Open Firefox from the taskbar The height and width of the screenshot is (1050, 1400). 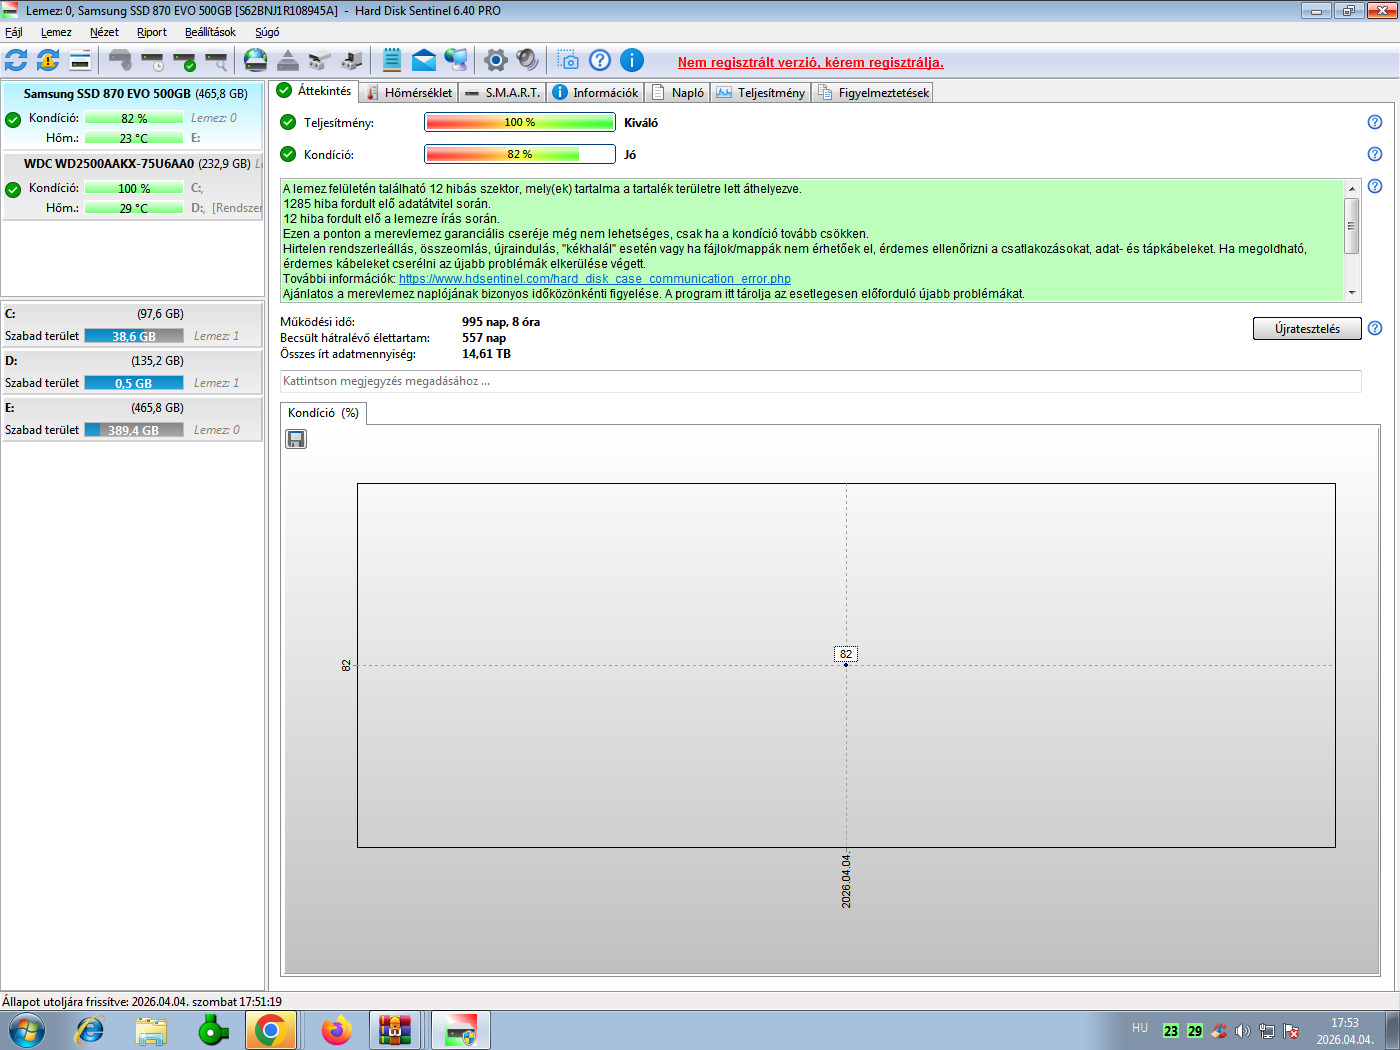click(x=337, y=1030)
